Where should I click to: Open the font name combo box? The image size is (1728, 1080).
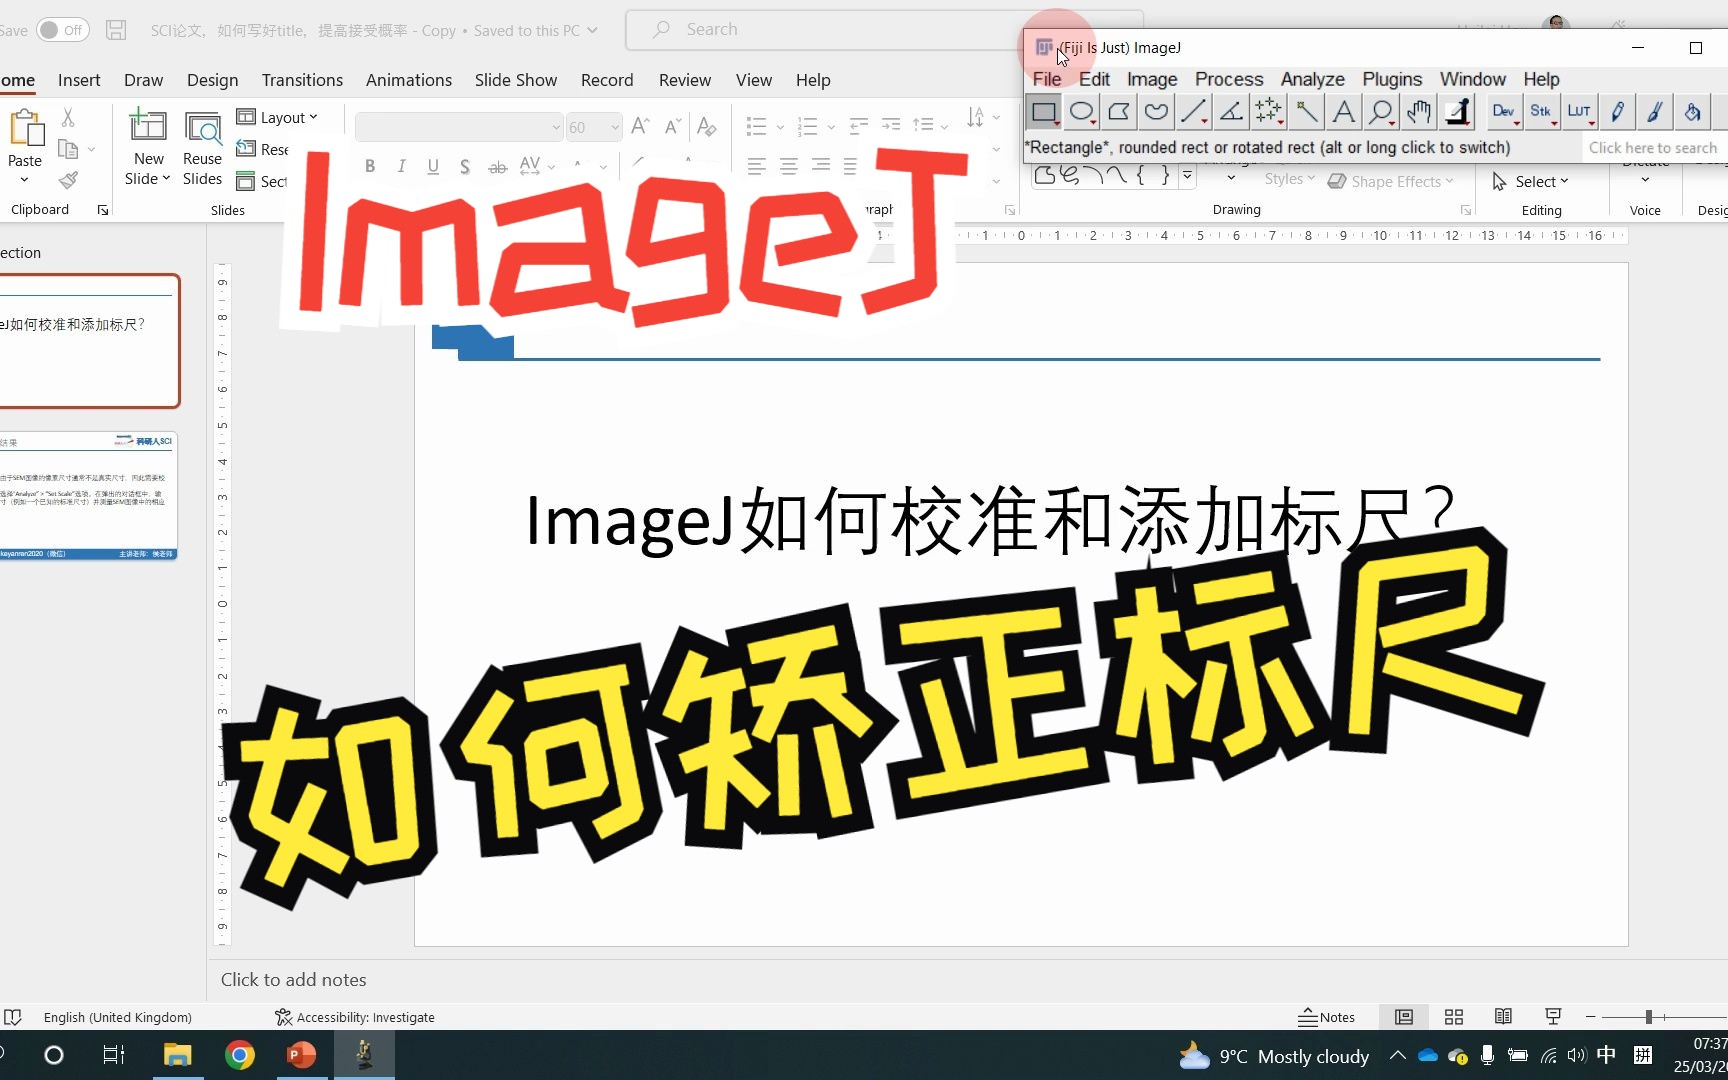[x=459, y=127]
